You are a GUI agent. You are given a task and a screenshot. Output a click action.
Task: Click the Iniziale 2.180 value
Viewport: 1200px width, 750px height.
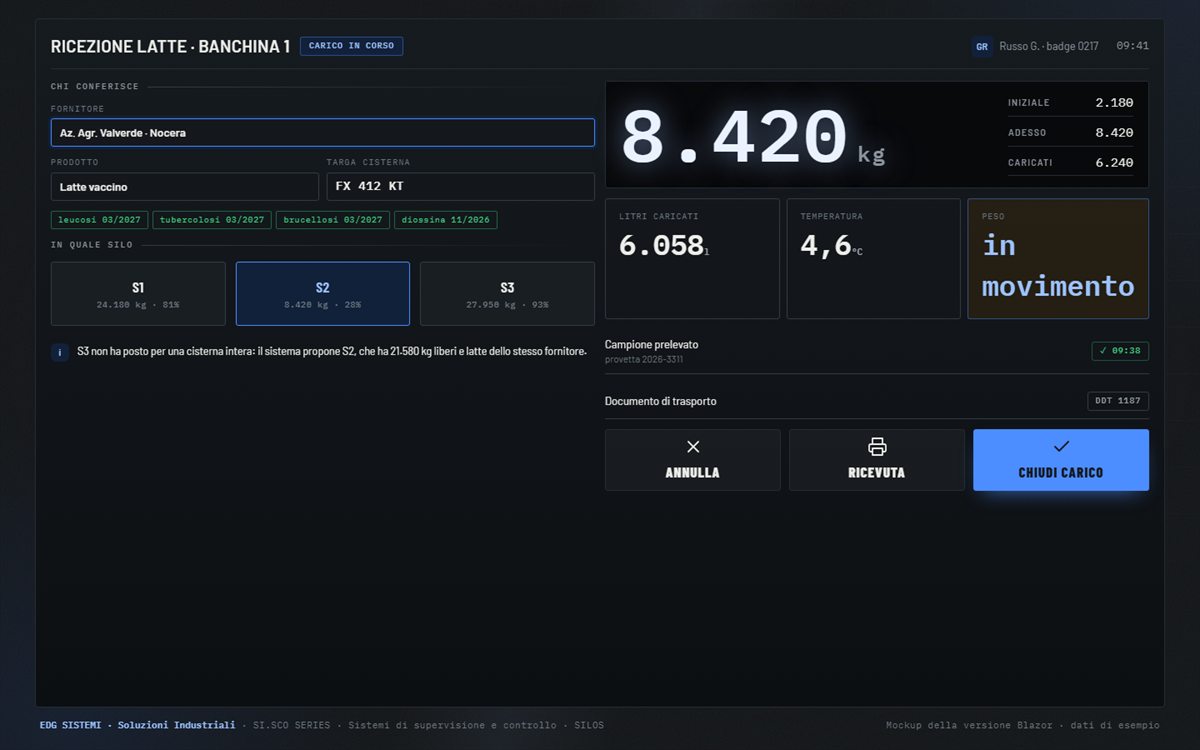tap(1114, 103)
